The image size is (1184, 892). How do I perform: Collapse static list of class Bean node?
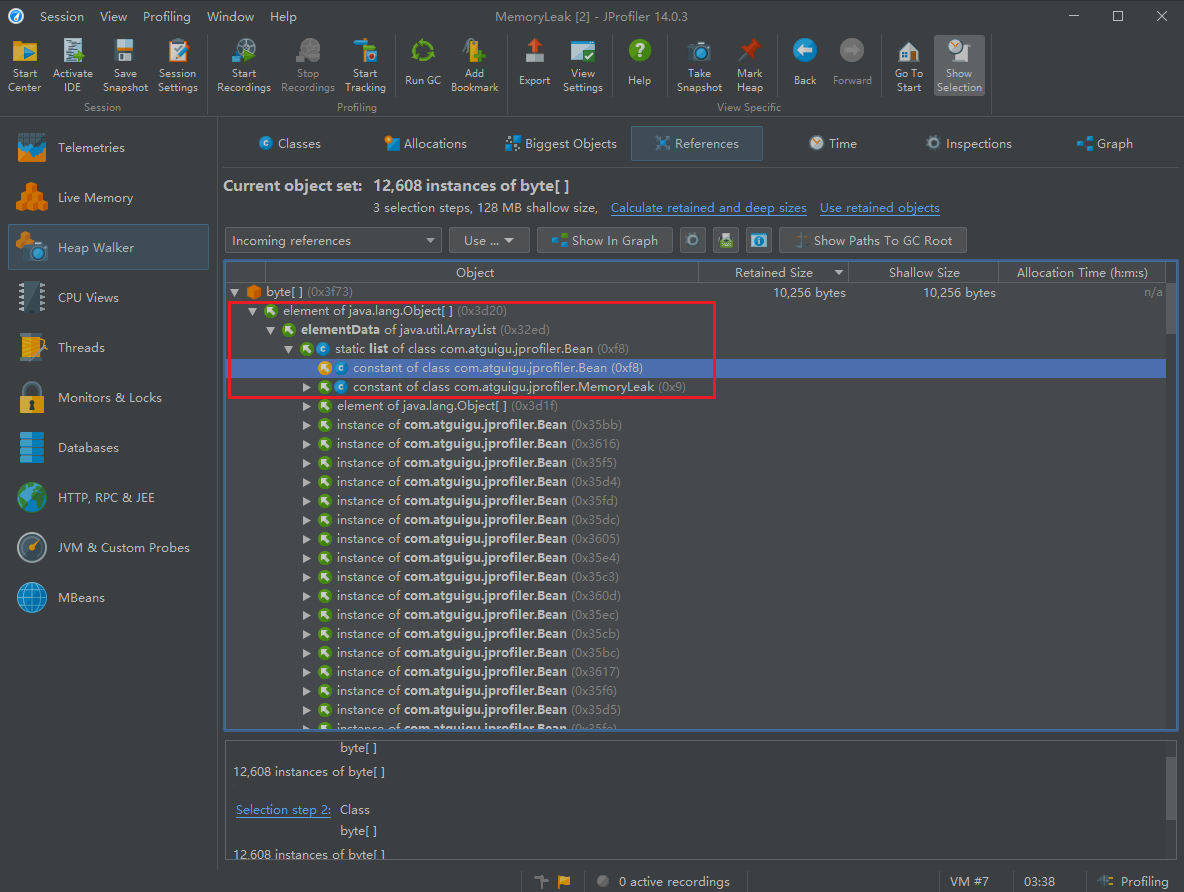pyautogui.click(x=288, y=349)
